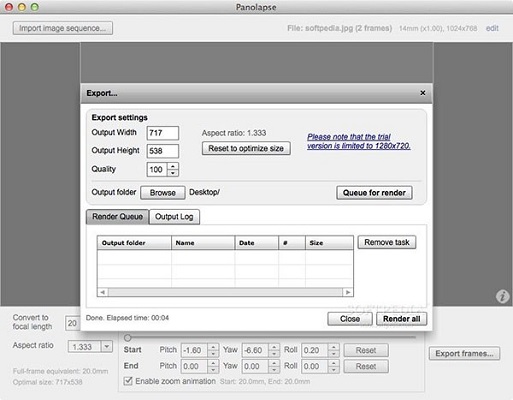Switch to the Output Log tab
Viewport: 513px width, 400px height.
[x=174, y=217]
